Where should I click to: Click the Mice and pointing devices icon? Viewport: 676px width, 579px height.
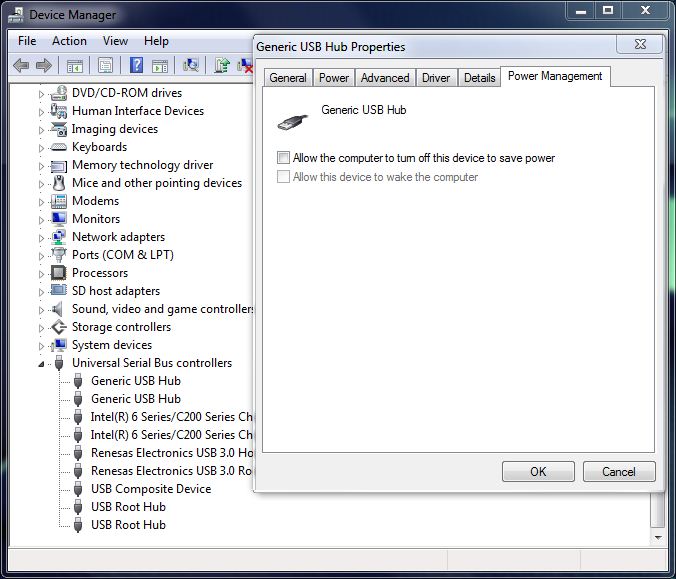[59, 183]
